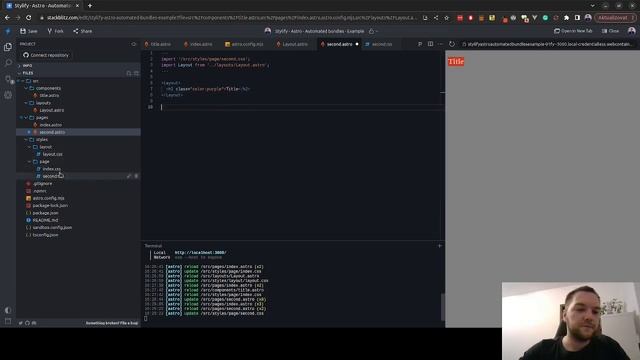Open sandbox.config.json in the file tree
This screenshot has width=640, height=360.
pos(52,228)
